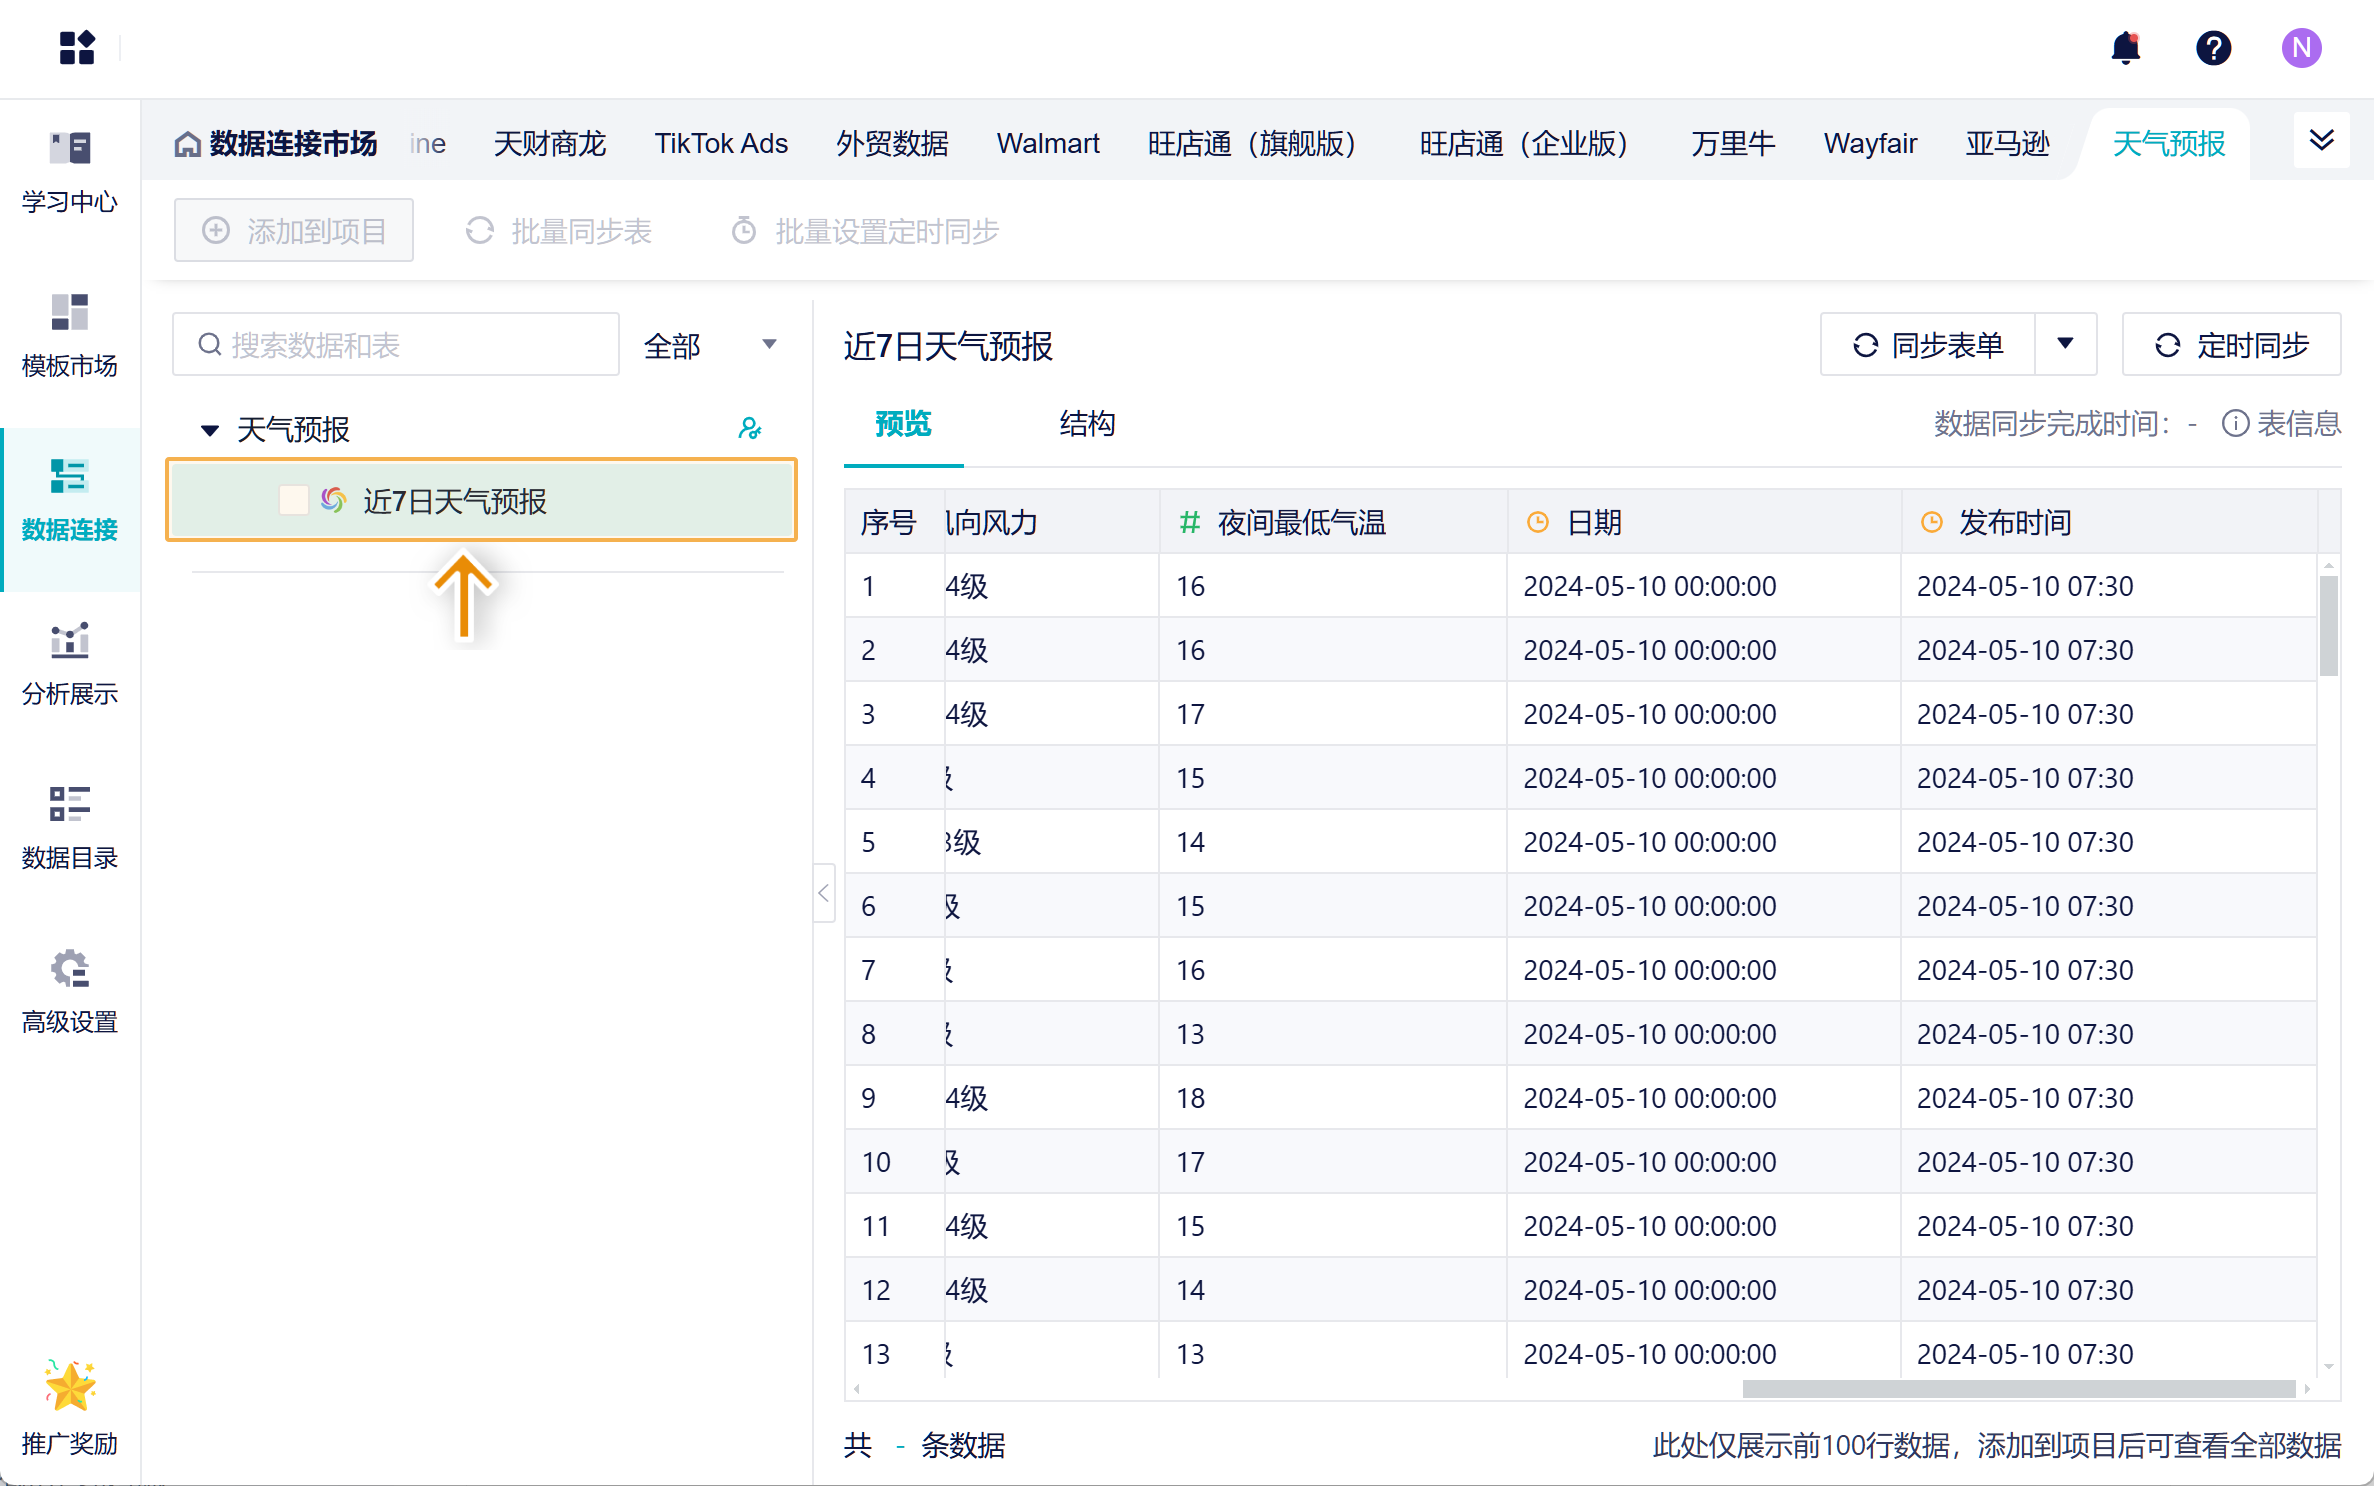This screenshot has width=2374, height=1486.
Task: Click the 推广奖励 star icon
Action: (x=69, y=1387)
